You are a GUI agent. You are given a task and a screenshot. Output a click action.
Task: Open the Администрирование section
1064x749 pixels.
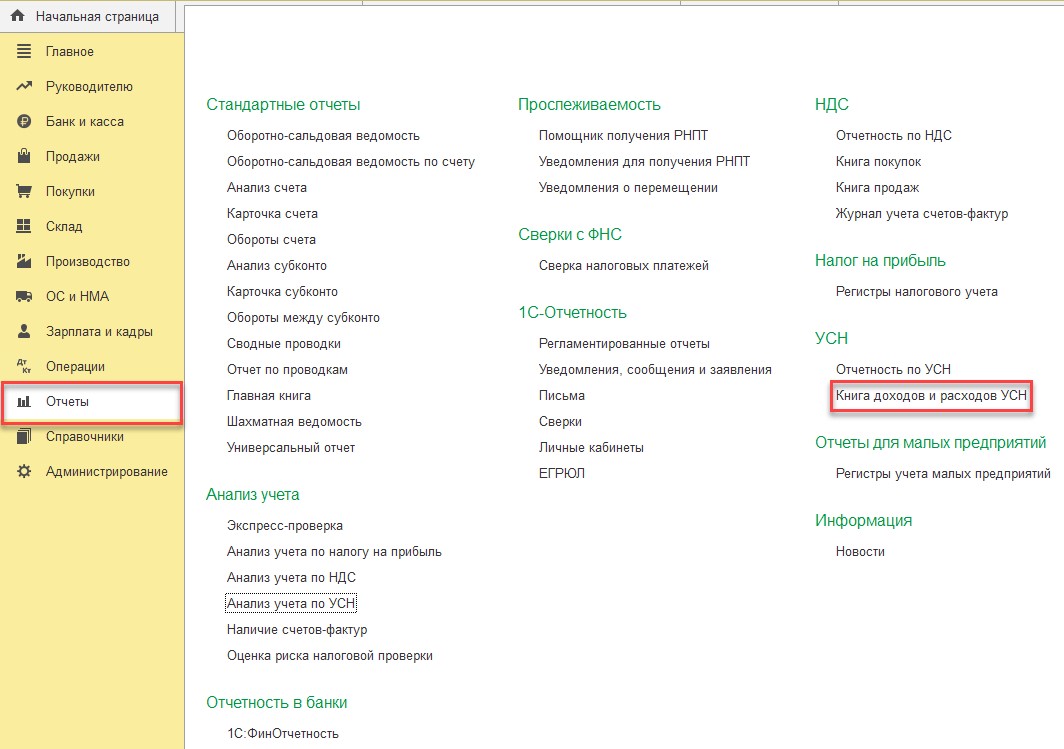(x=107, y=472)
